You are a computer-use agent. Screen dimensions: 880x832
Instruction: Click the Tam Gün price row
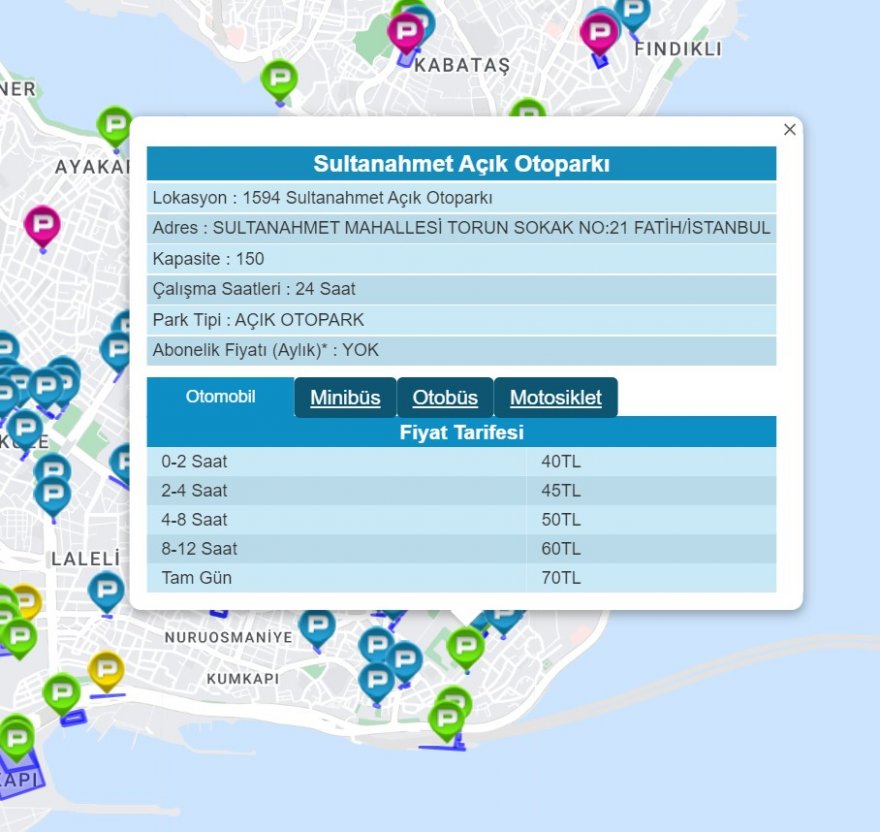pos(461,578)
